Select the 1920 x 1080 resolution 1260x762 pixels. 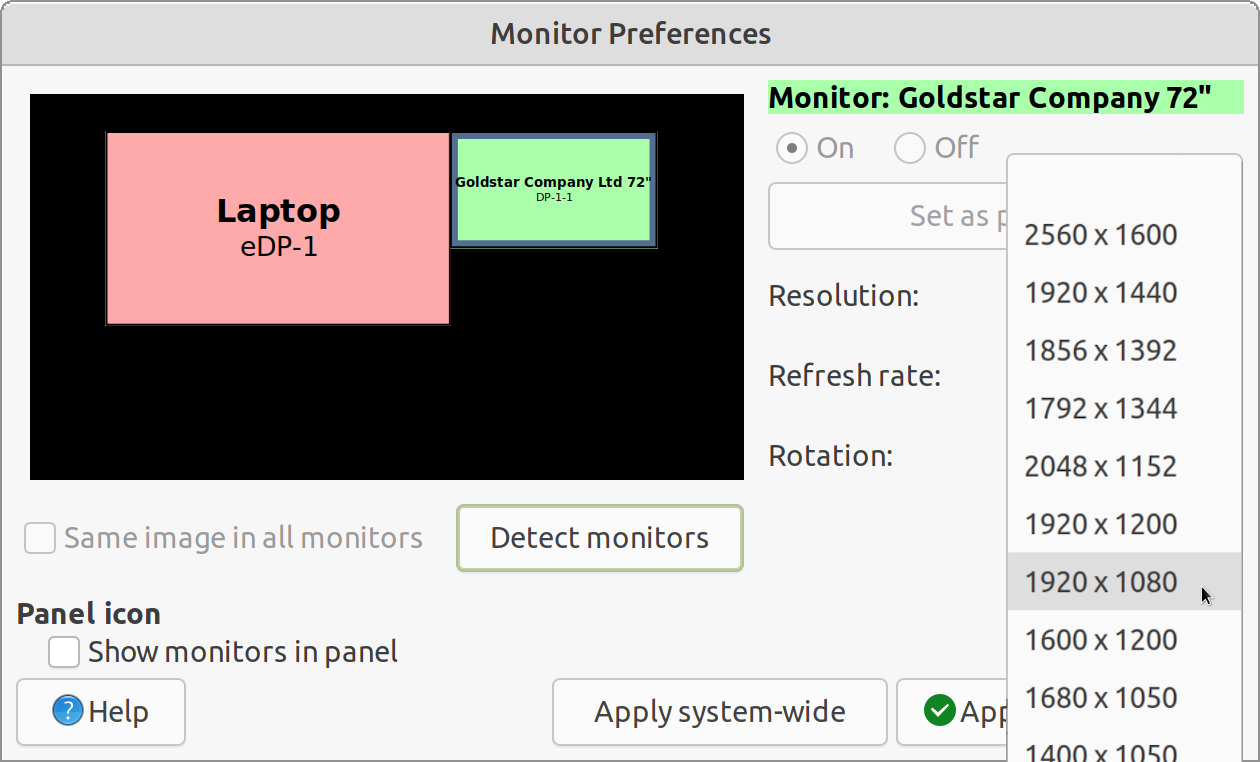1100,582
